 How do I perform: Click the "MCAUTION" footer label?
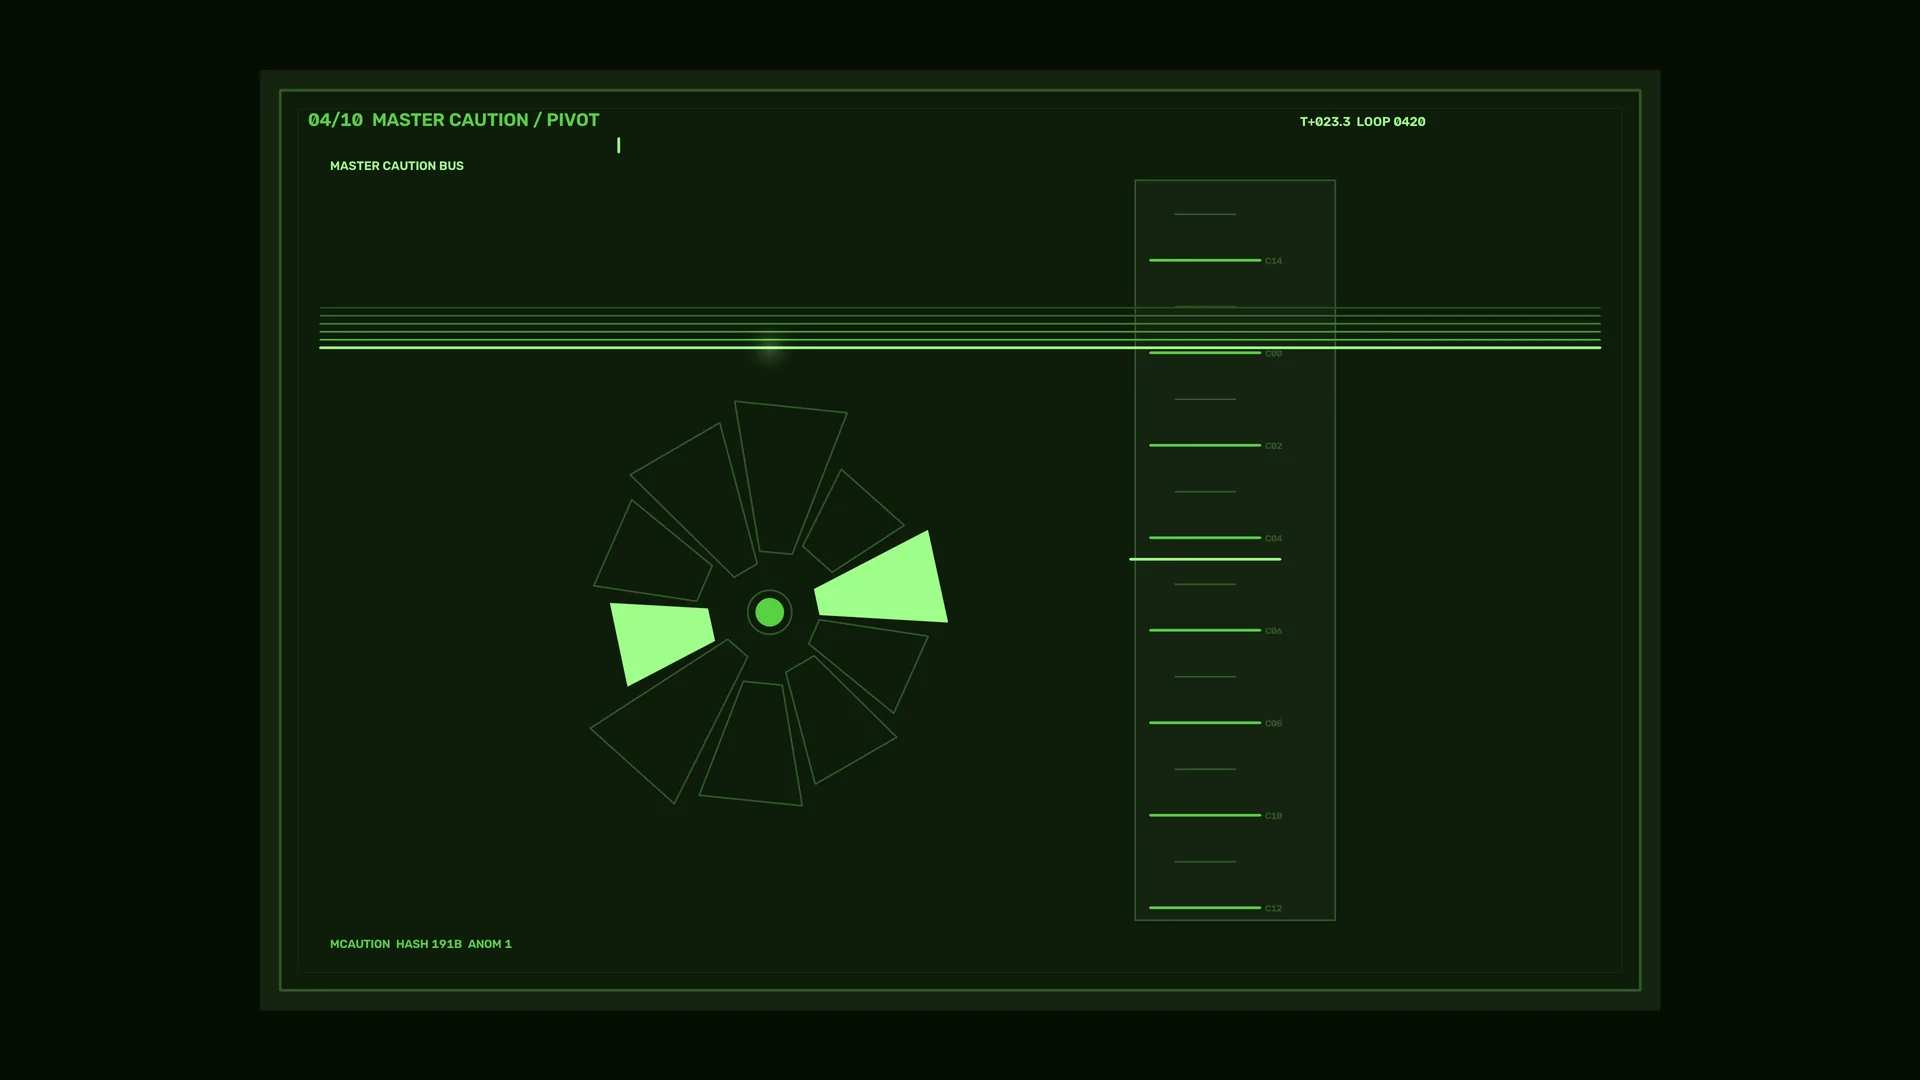point(360,944)
